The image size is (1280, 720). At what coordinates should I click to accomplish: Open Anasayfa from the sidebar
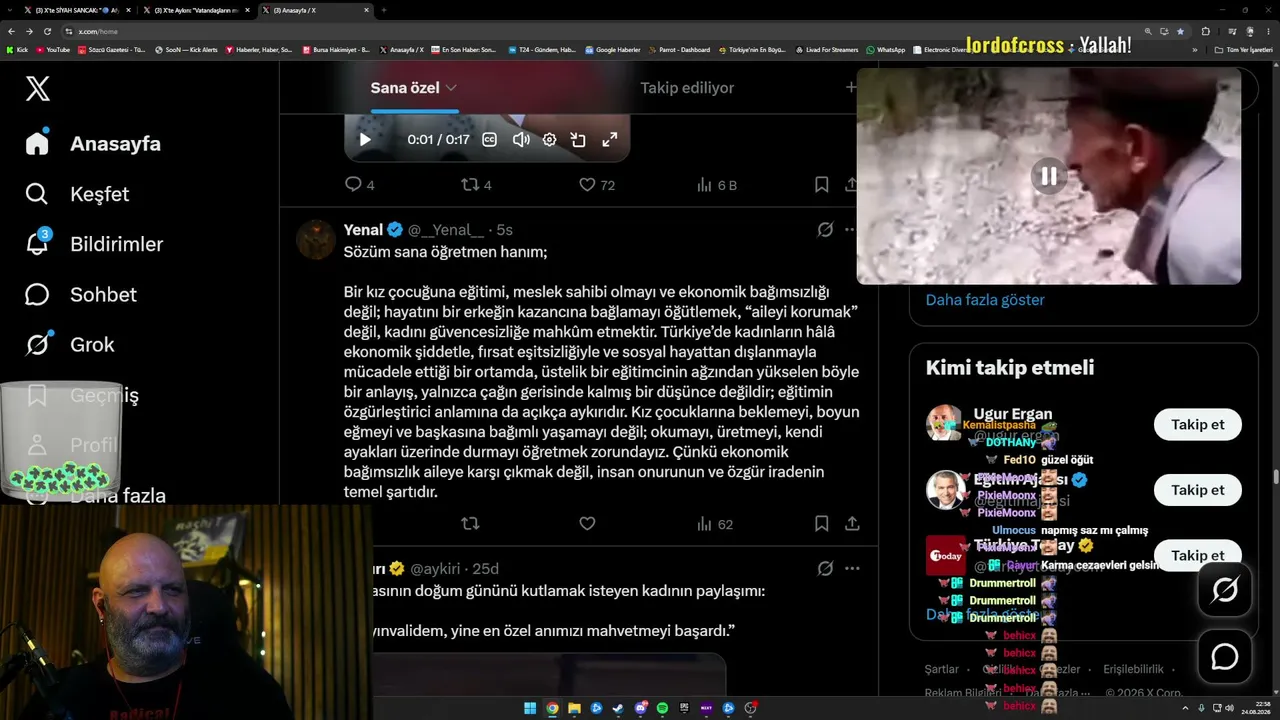click(x=94, y=143)
